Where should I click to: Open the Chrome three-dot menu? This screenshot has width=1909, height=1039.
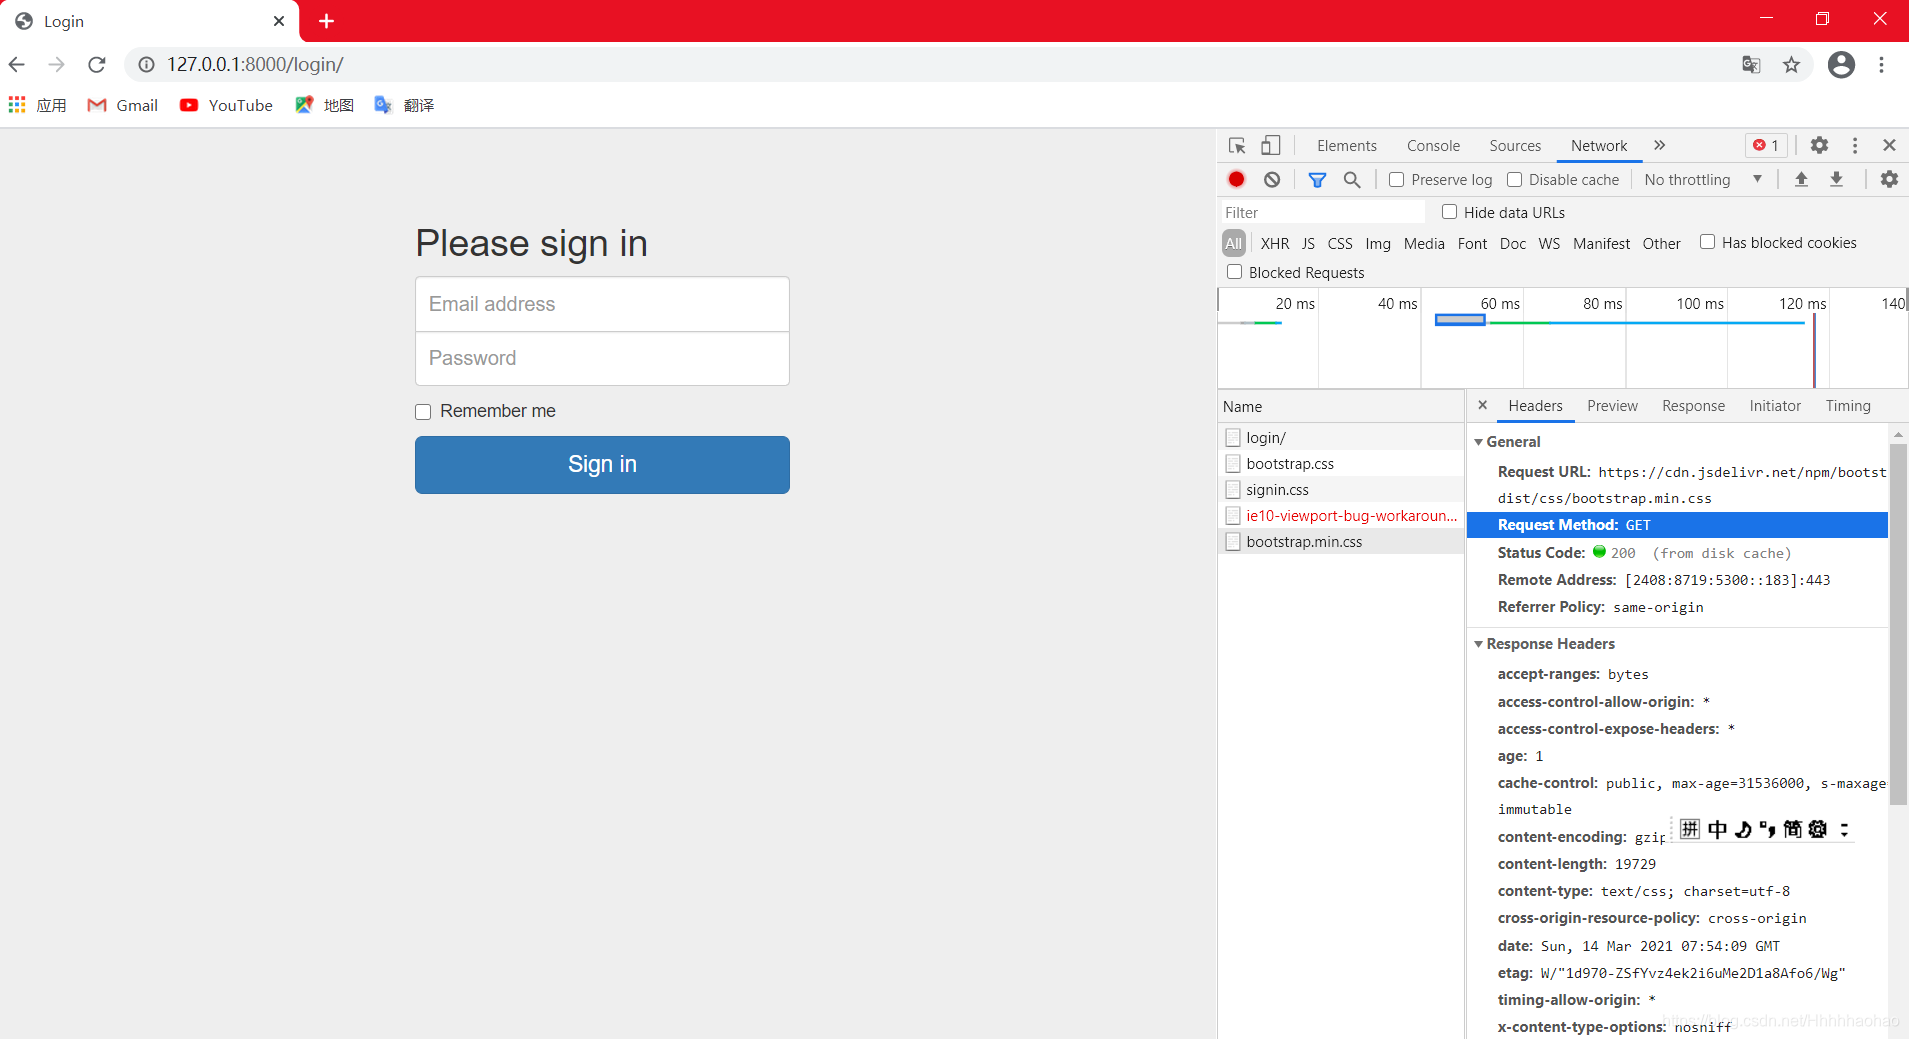coord(1881,65)
